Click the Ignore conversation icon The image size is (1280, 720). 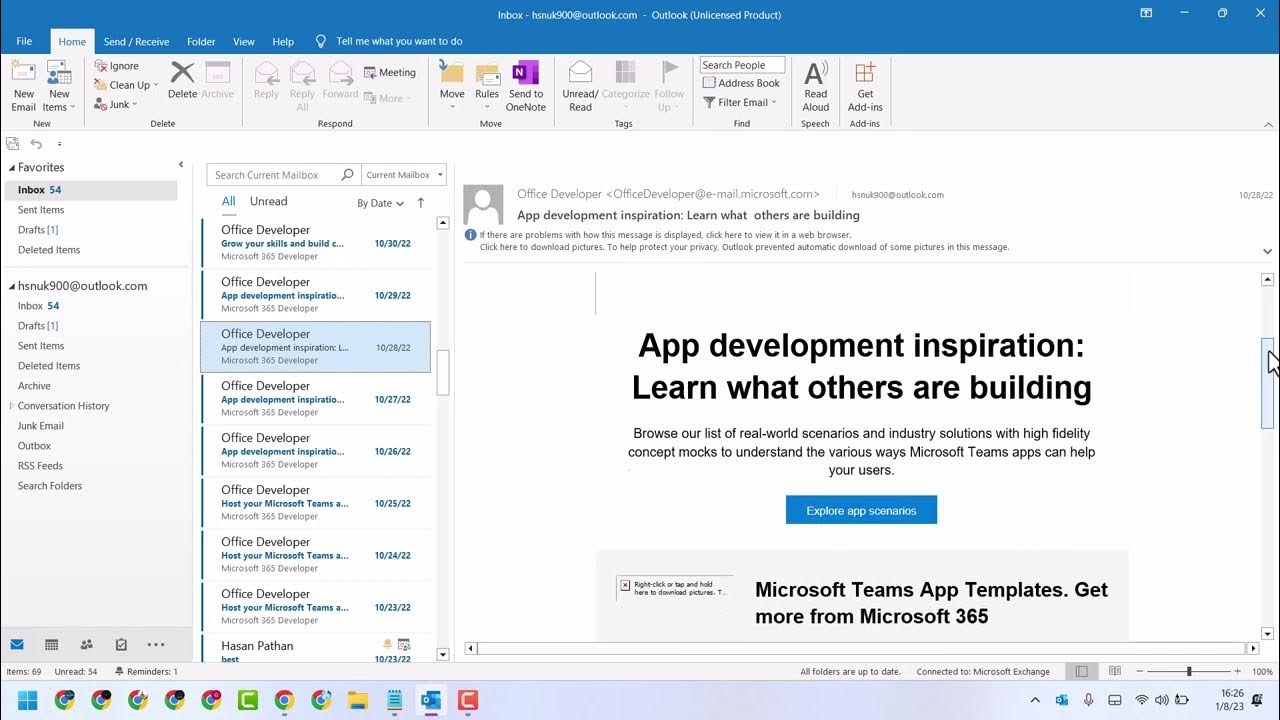(x=117, y=66)
